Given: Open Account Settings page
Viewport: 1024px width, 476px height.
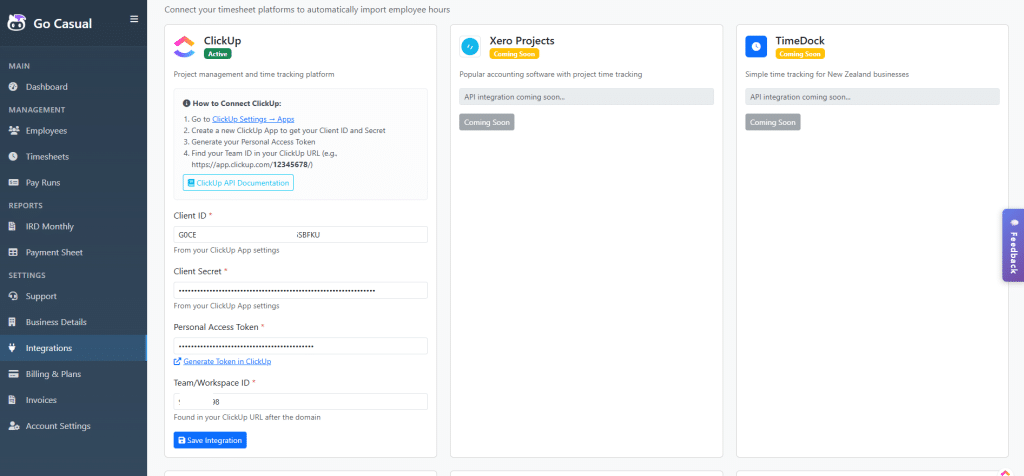Looking at the screenshot, I should coord(57,426).
